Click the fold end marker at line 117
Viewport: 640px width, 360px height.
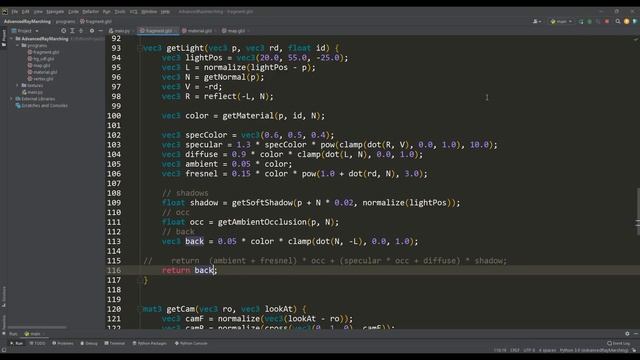[x=140, y=280]
